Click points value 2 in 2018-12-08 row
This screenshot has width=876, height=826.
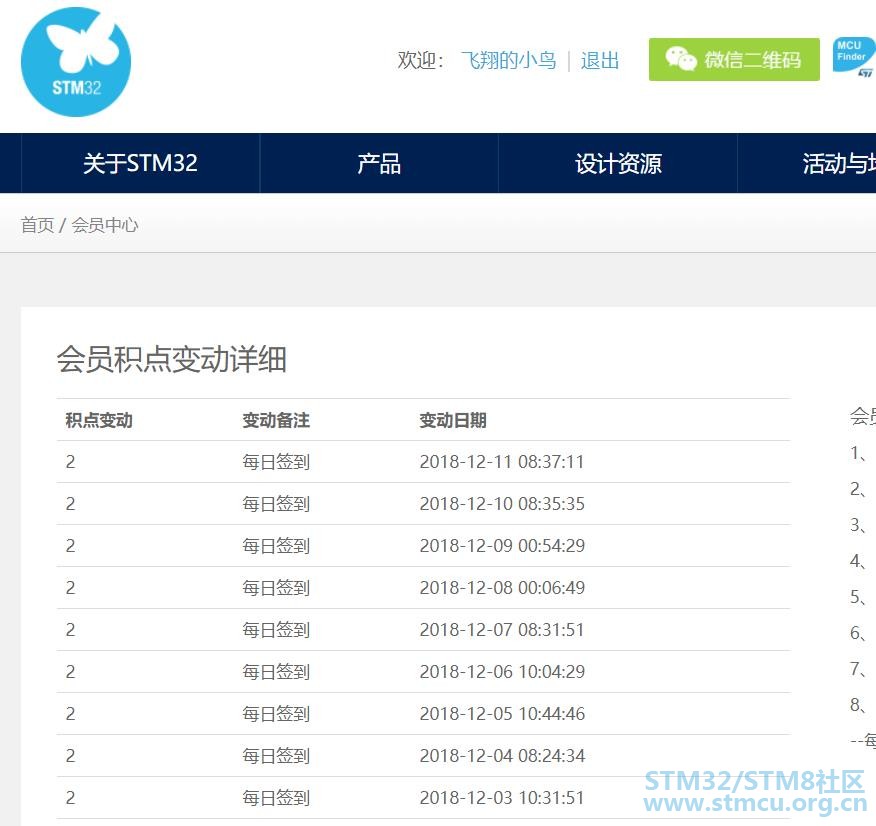pyautogui.click(x=70, y=588)
